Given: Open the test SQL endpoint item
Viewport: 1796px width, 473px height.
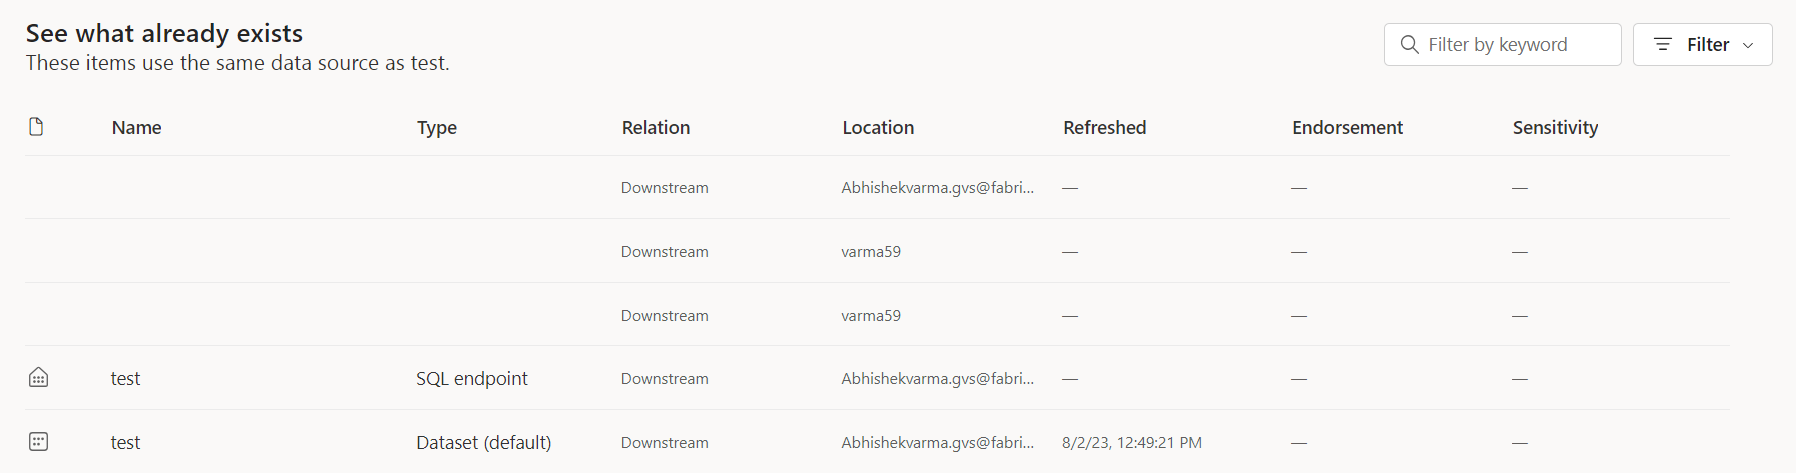Looking at the screenshot, I should tap(125, 379).
